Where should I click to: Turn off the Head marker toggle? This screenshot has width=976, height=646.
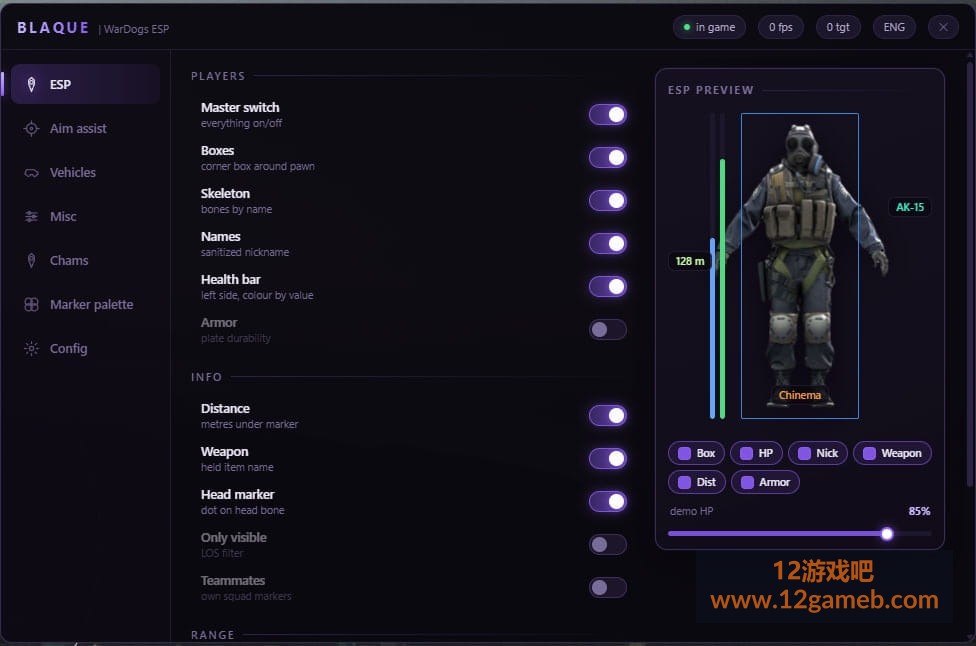tap(608, 501)
